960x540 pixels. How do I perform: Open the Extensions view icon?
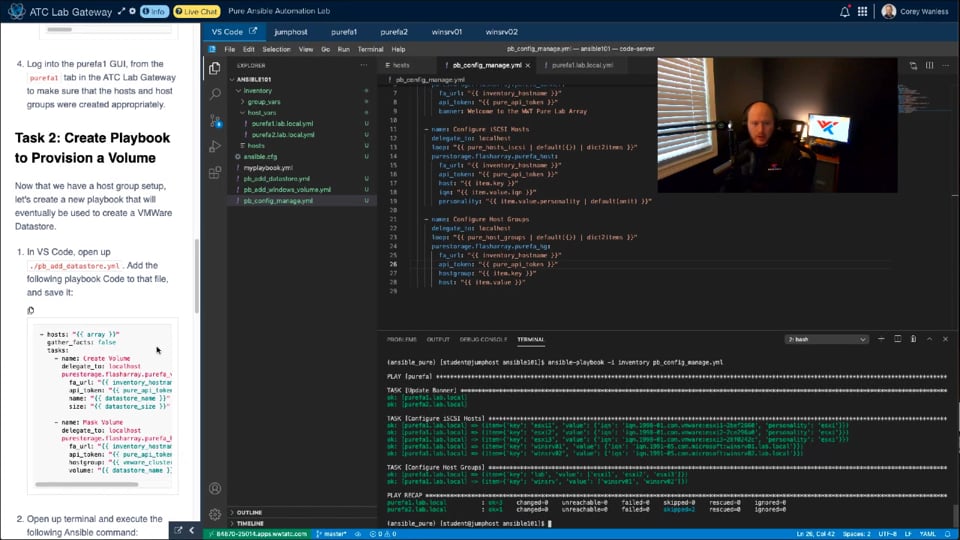pyautogui.click(x=215, y=173)
